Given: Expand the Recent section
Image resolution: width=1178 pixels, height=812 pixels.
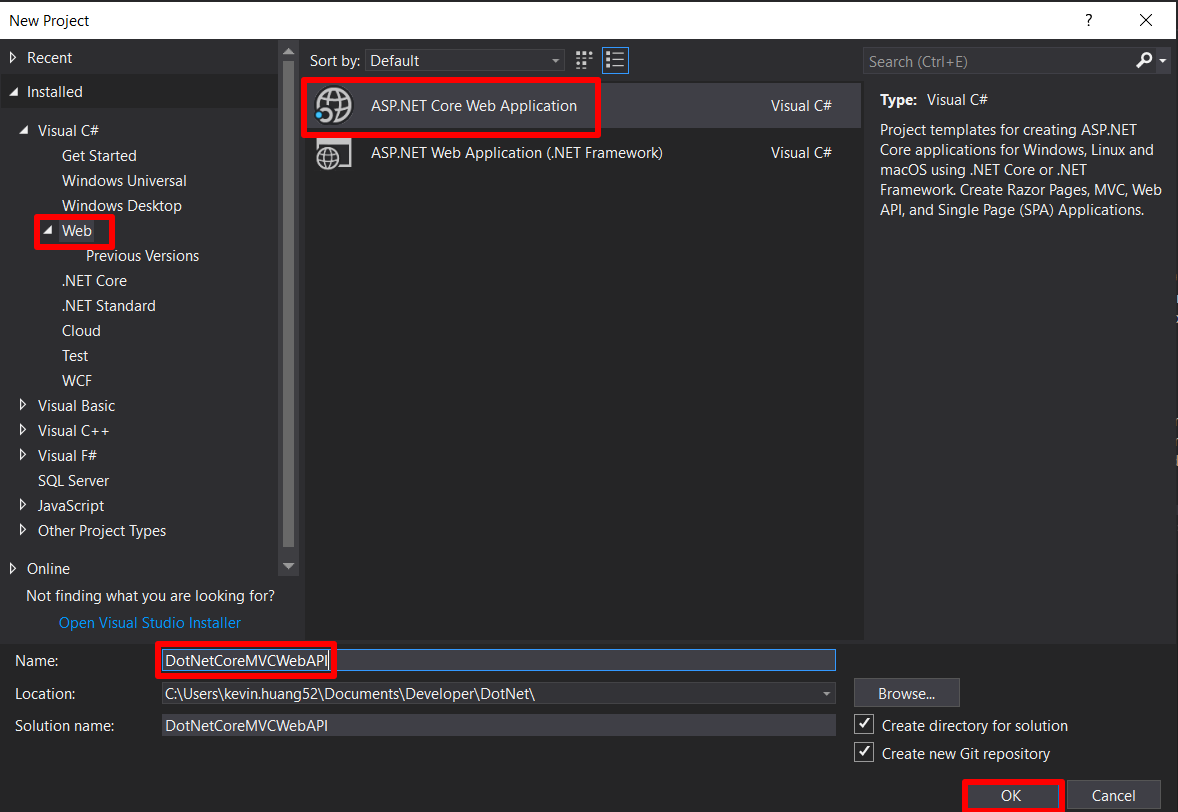Looking at the screenshot, I should tap(13, 58).
